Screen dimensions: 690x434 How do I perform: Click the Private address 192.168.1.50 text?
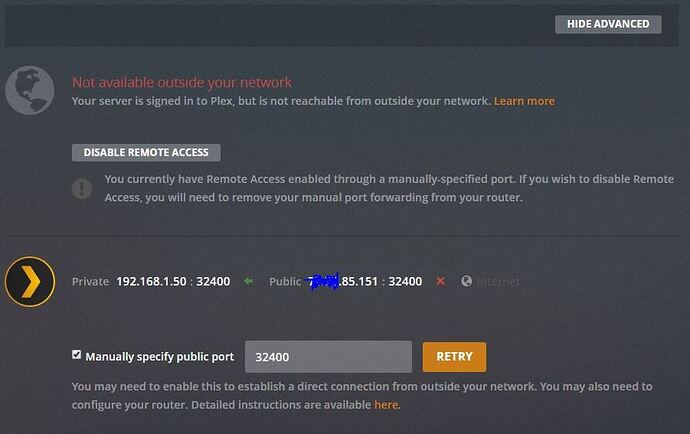154,282
